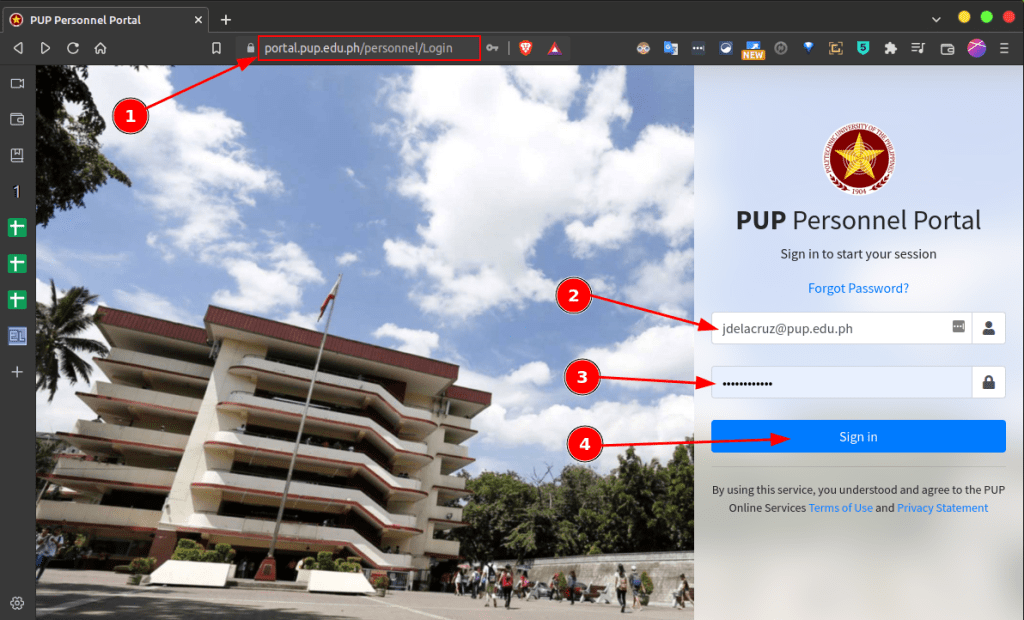Open the password manager icon in email field
The height and width of the screenshot is (620, 1024).
point(958,327)
